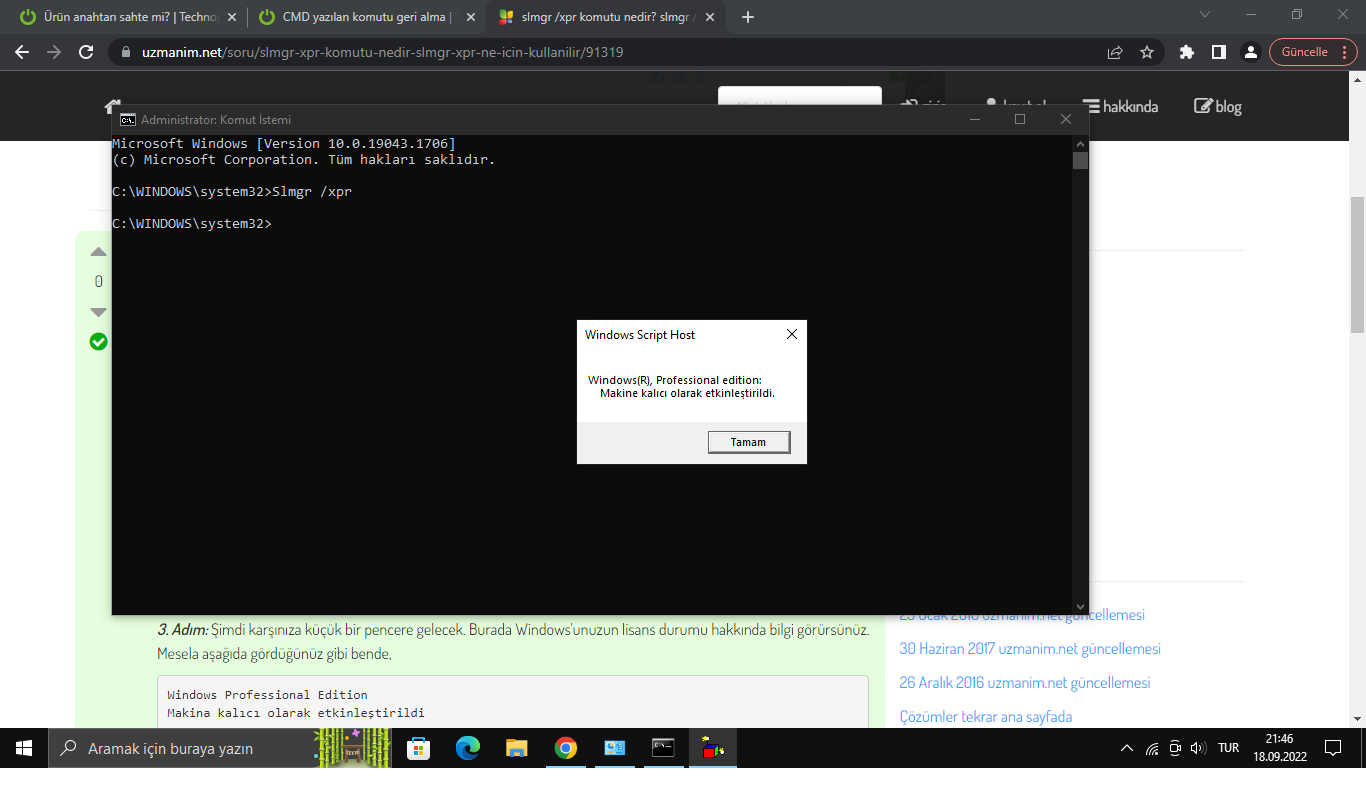Open 'Çözümler tekrar ana sayfada' link
Screen dimensions: 1366x786
(x=986, y=717)
